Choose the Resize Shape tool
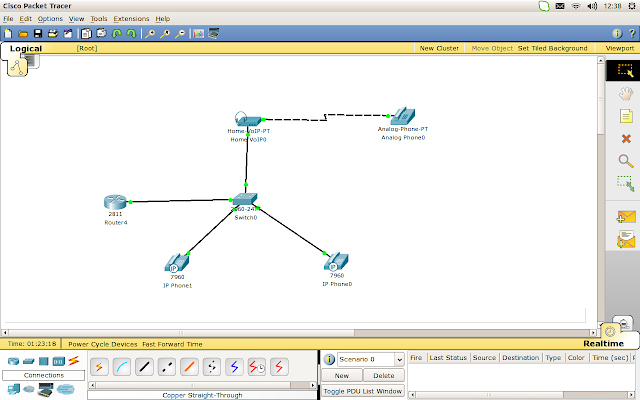This screenshot has width=640, height=400. click(625, 183)
